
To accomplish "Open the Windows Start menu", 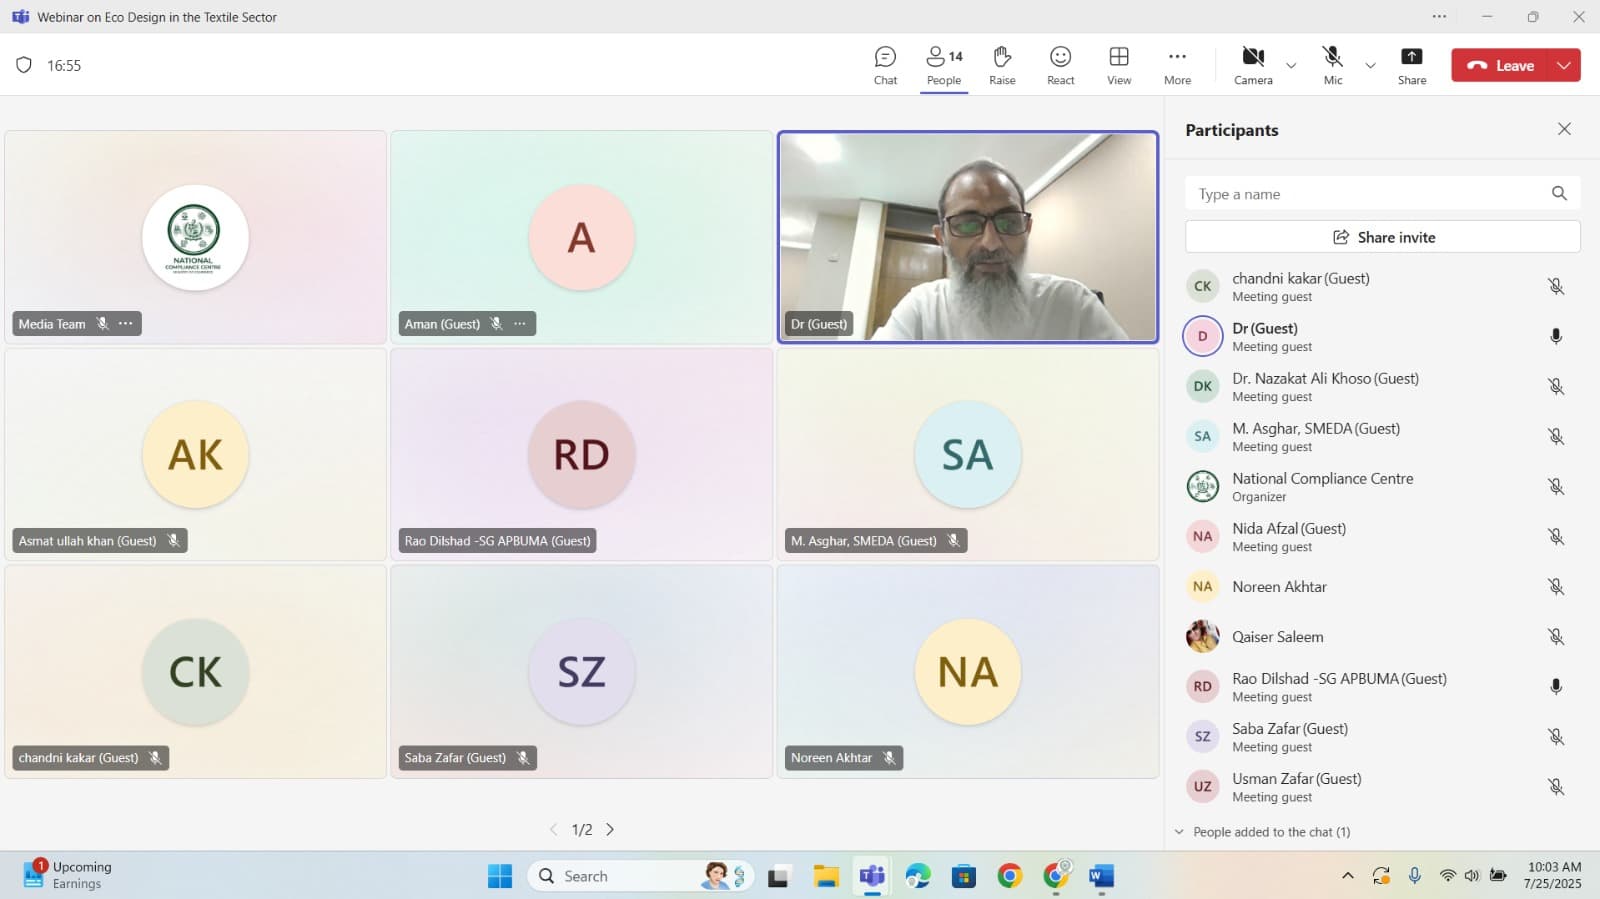I will (x=500, y=876).
